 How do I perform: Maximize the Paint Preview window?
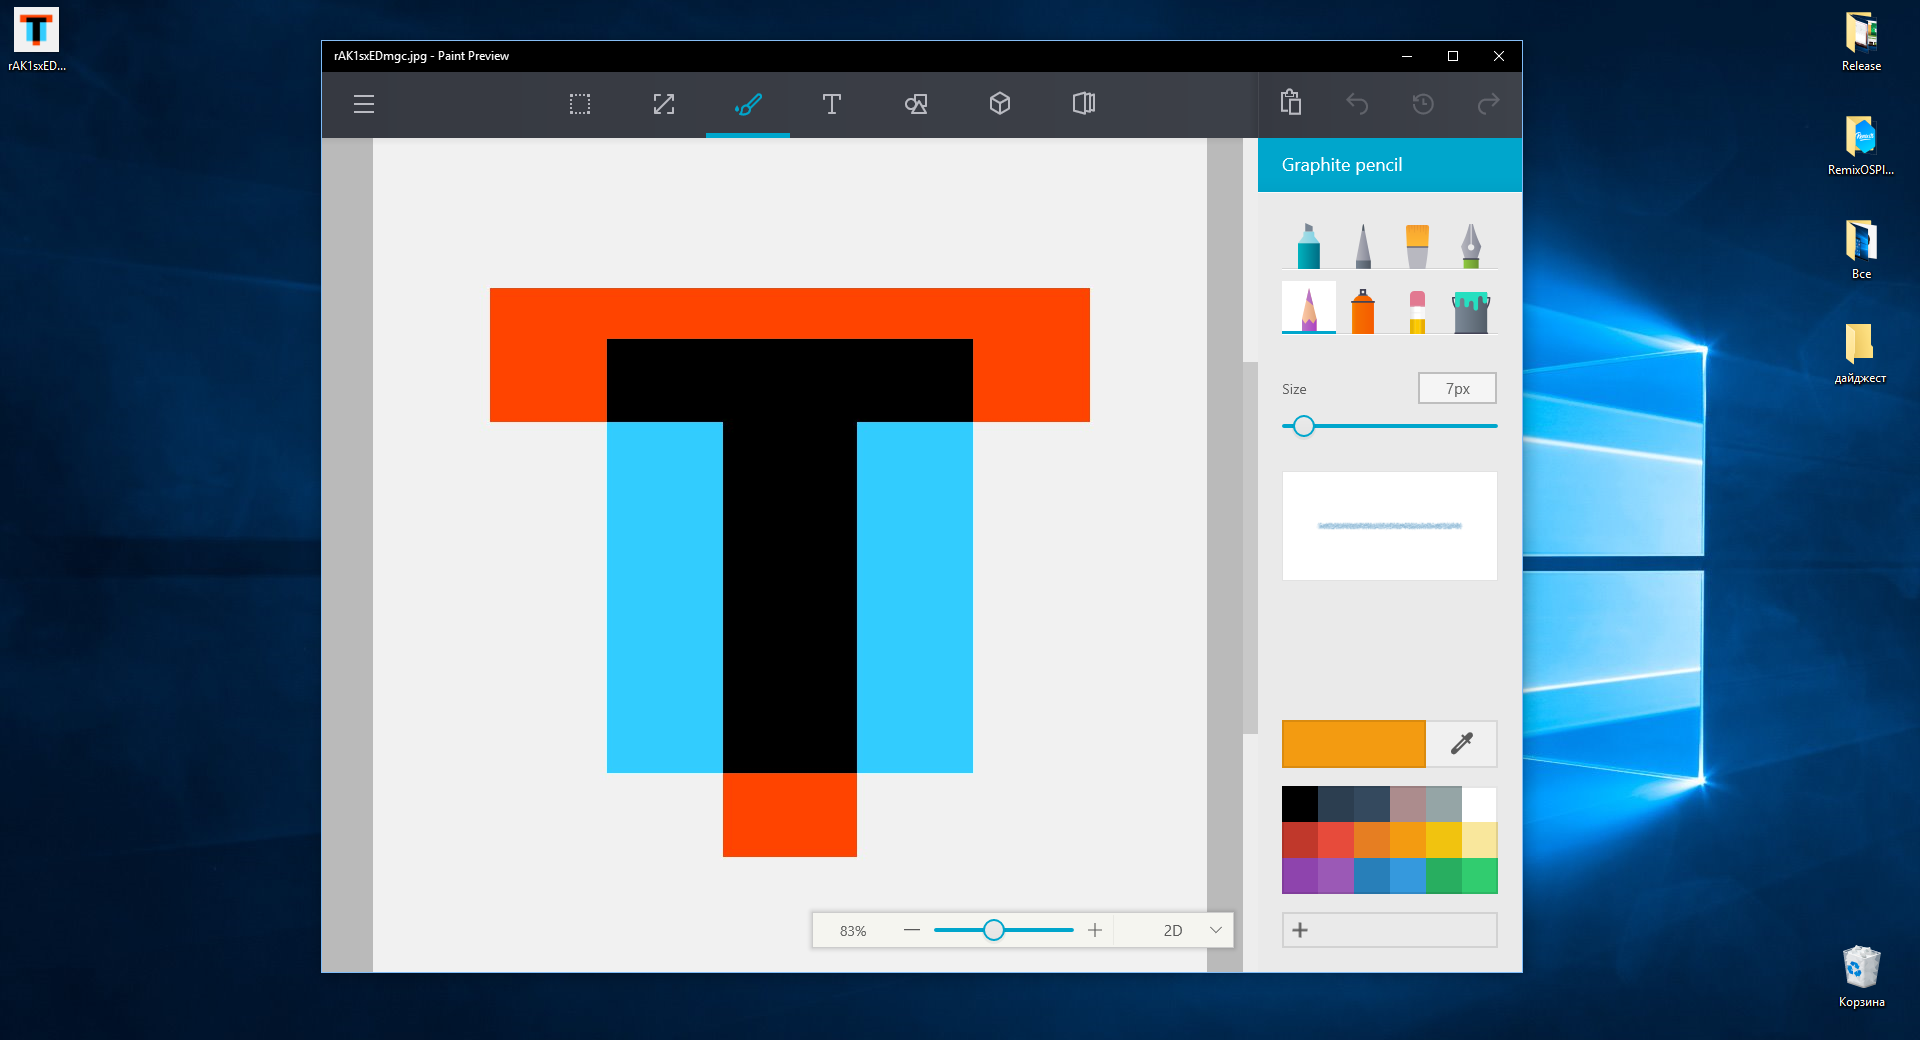pyautogui.click(x=1453, y=56)
